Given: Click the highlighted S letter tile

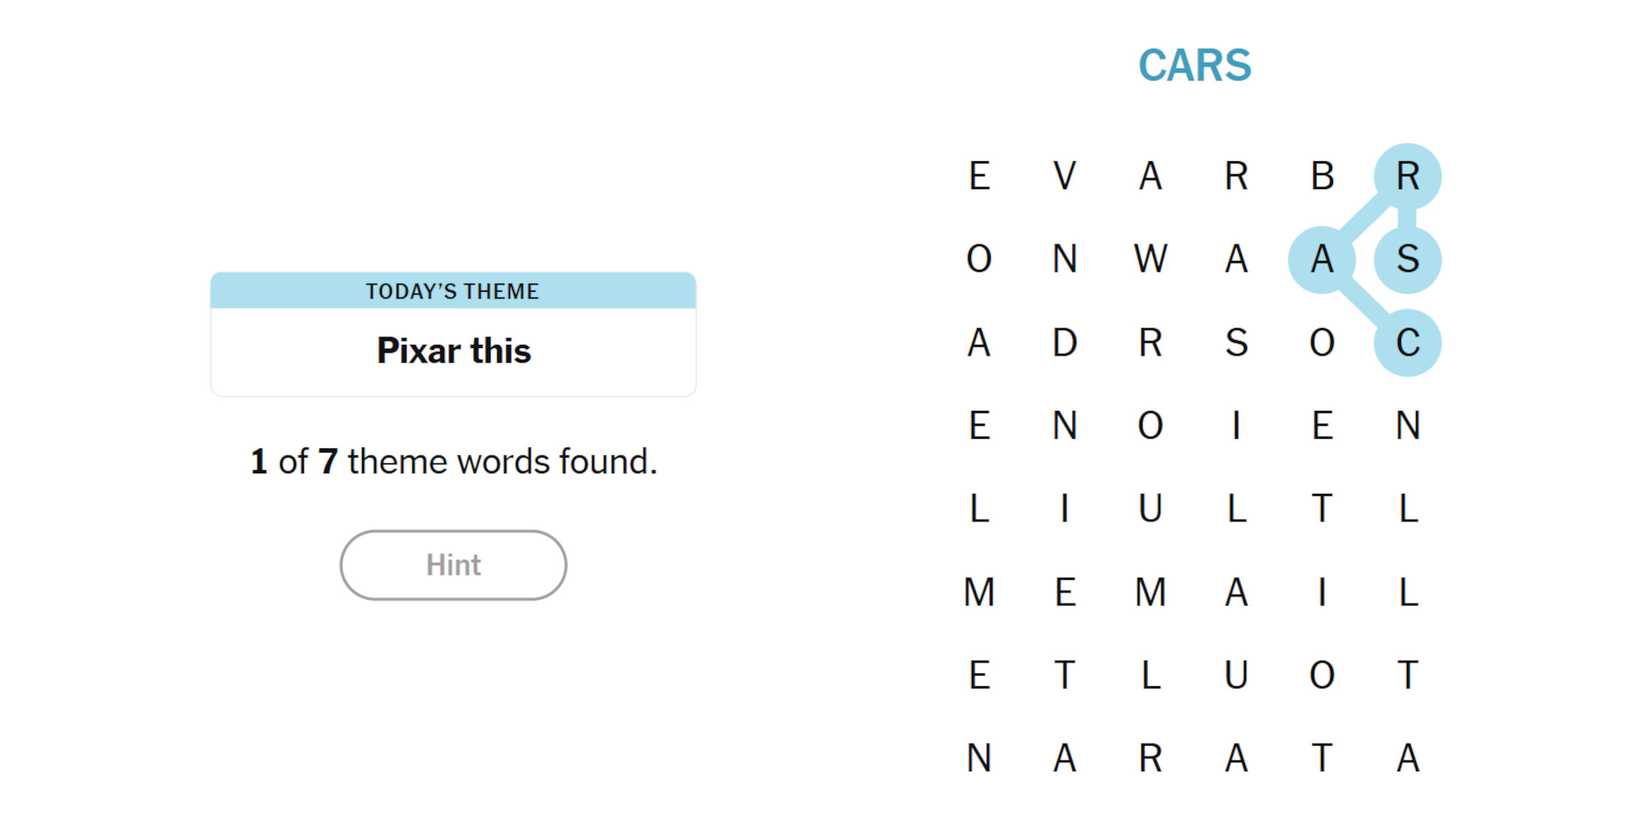Looking at the screenshot, I should click(x=1407, y=259).
